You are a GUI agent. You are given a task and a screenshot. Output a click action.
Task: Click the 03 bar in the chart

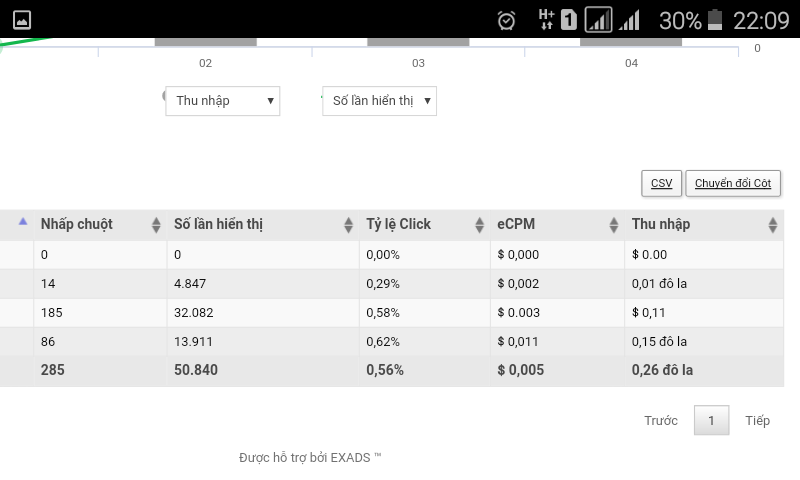(418, 42)
